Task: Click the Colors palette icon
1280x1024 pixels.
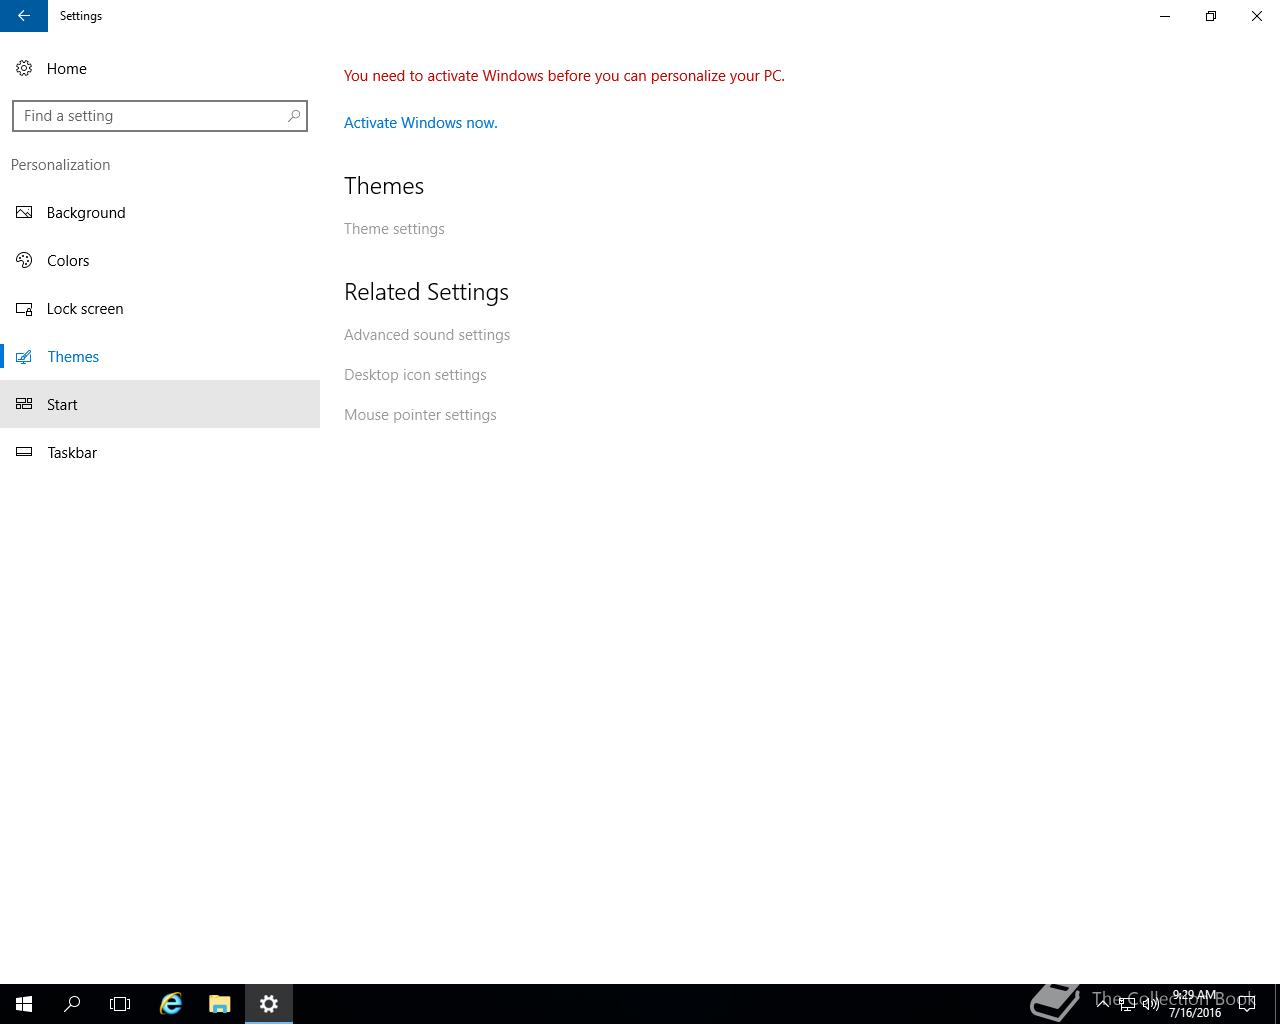Action: point(24,260)
